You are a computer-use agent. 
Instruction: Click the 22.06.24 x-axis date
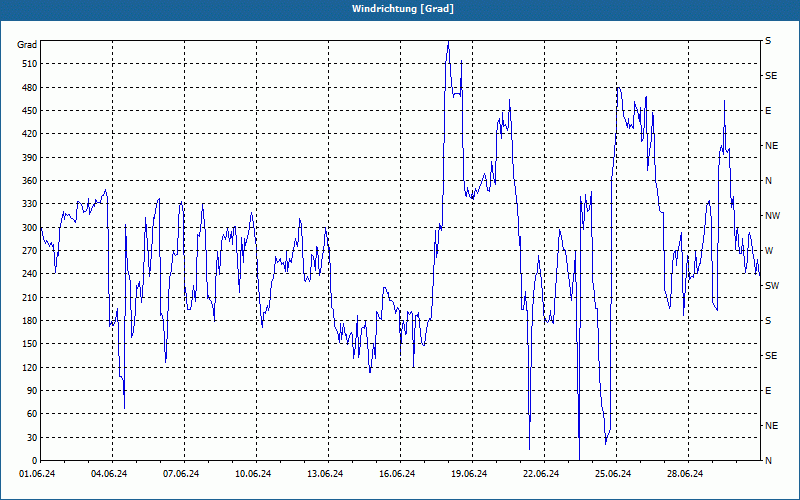541,474
